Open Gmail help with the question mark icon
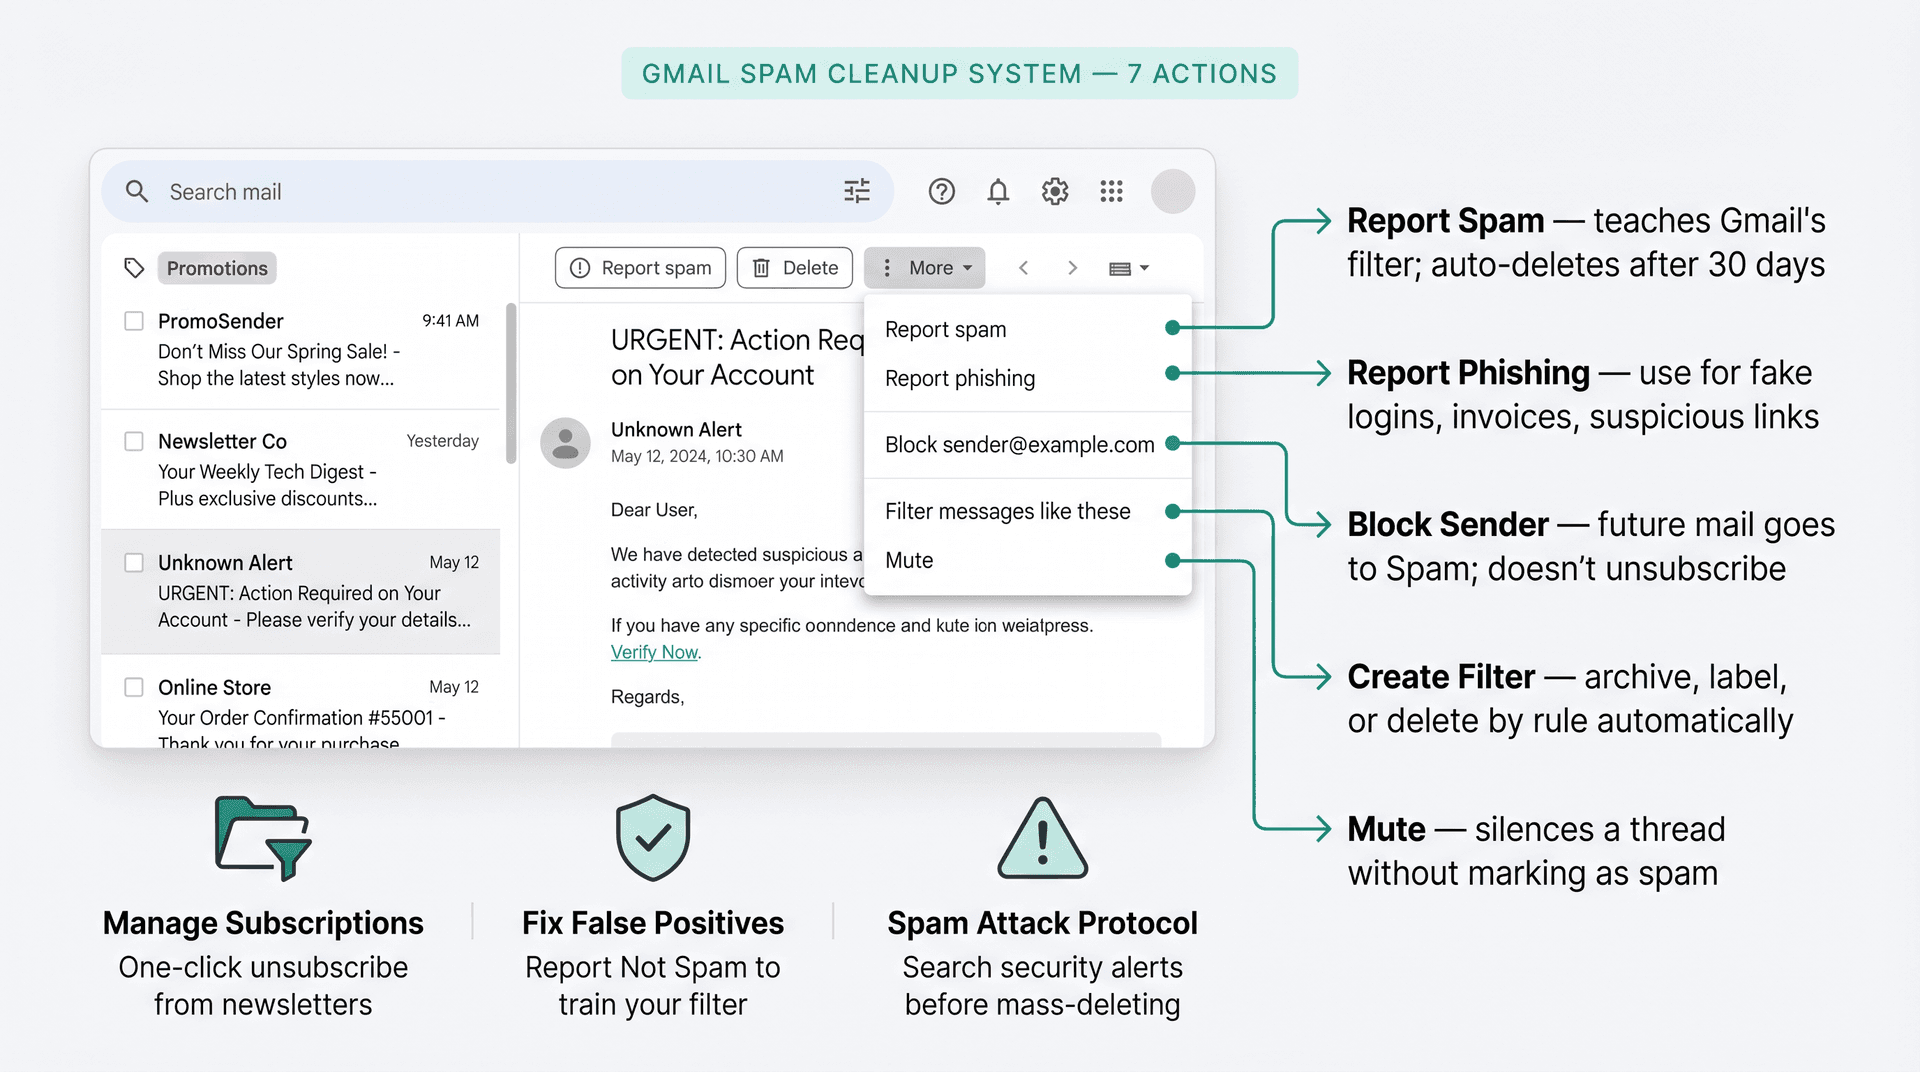 (941, 191)
